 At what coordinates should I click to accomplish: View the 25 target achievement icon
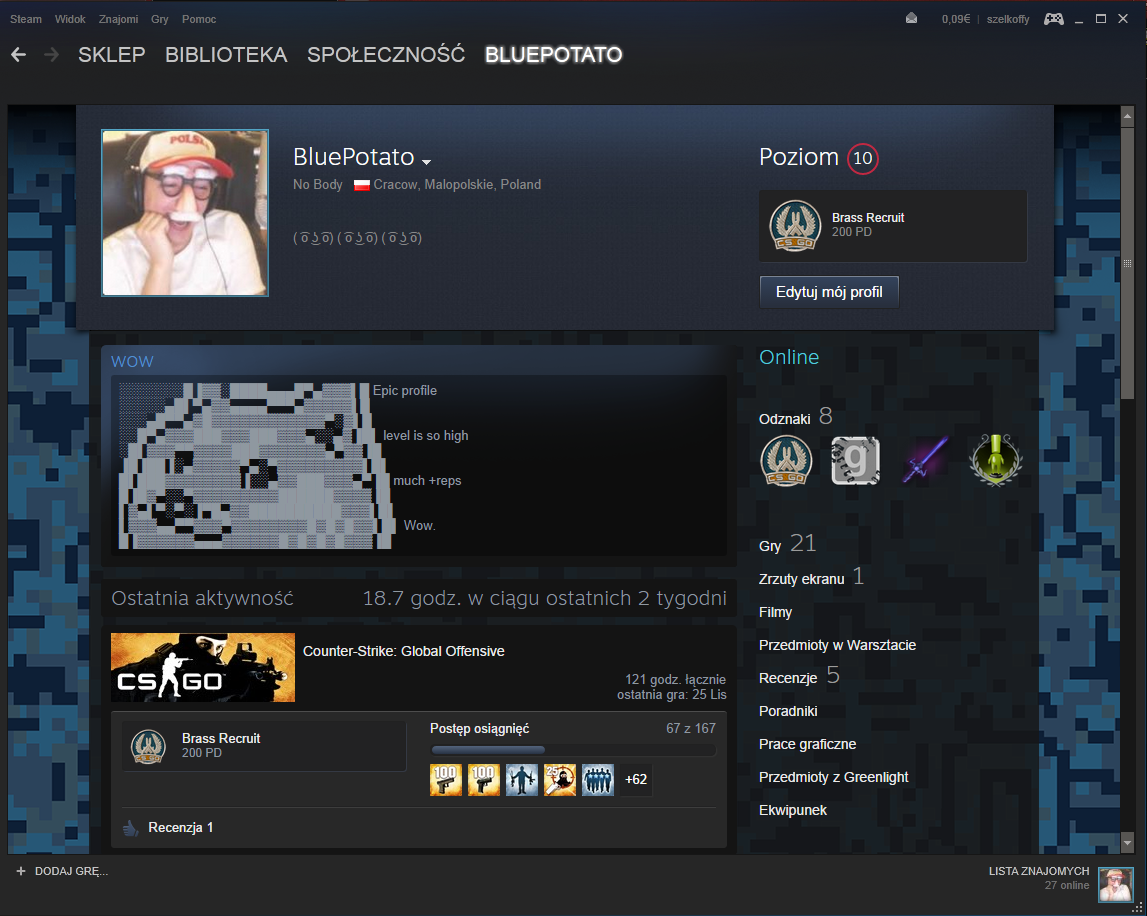pyautogui.click(x=560, y=780)
